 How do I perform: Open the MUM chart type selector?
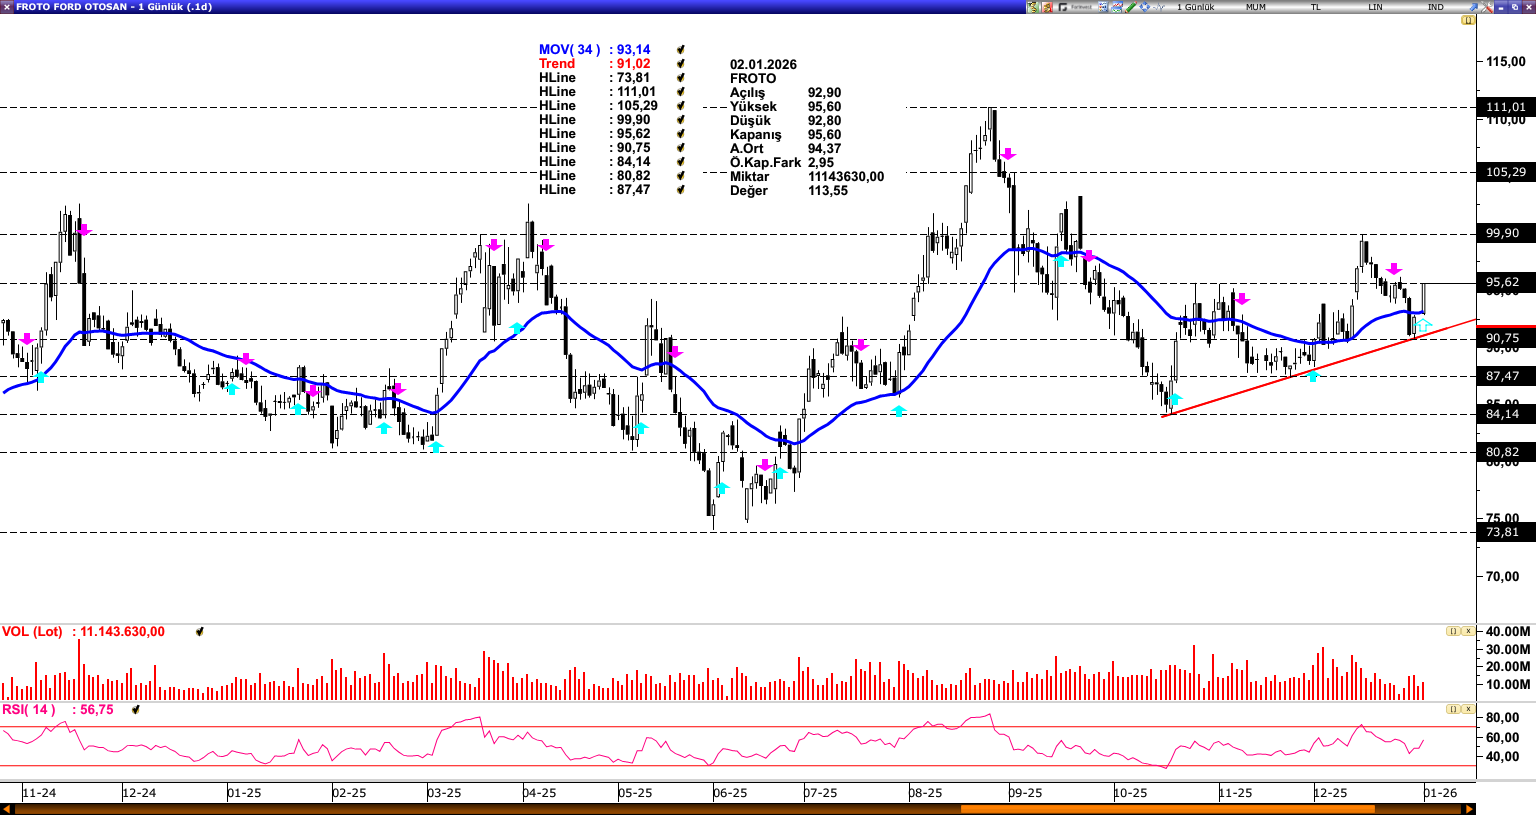(x=1256, y=7)
